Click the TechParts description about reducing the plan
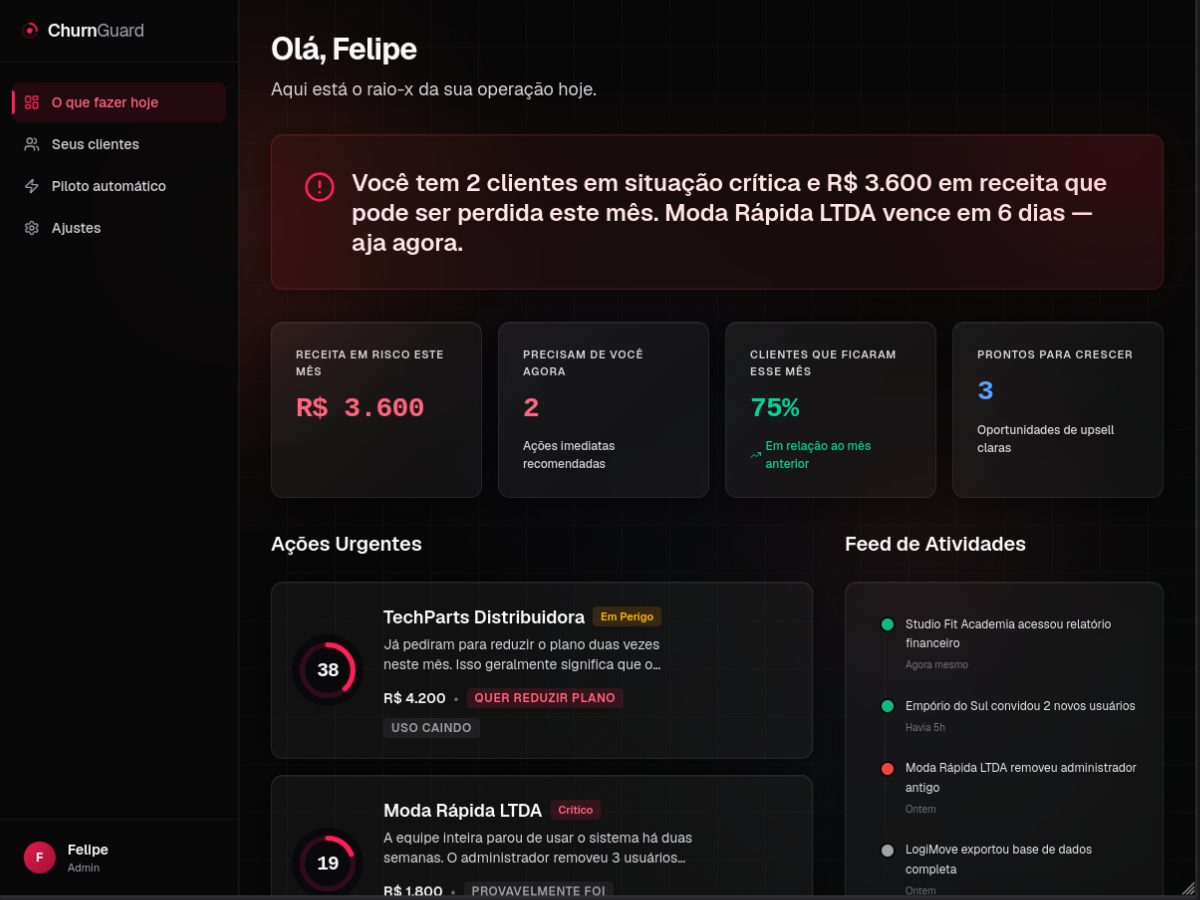This screenshot has height=900, width=1200. 522,654
